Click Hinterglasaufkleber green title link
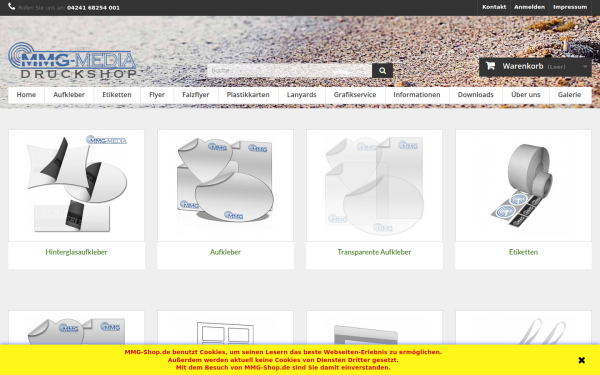This screenshot has width=600, height=375. click(76, 252)
